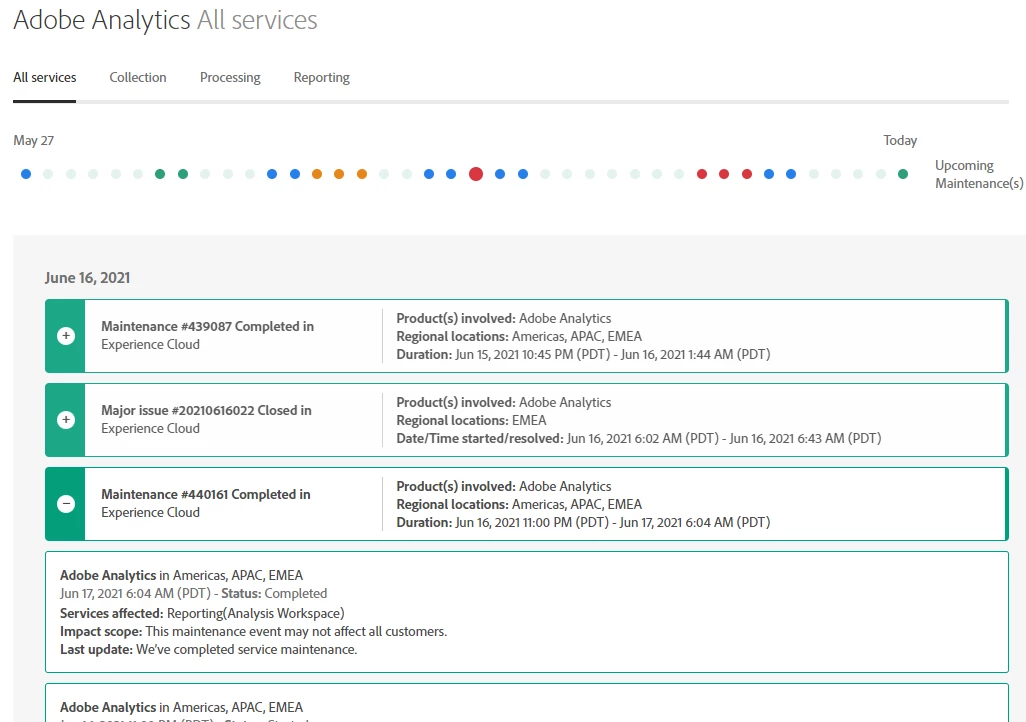Select the middle of three small red dots

point(724,174)
